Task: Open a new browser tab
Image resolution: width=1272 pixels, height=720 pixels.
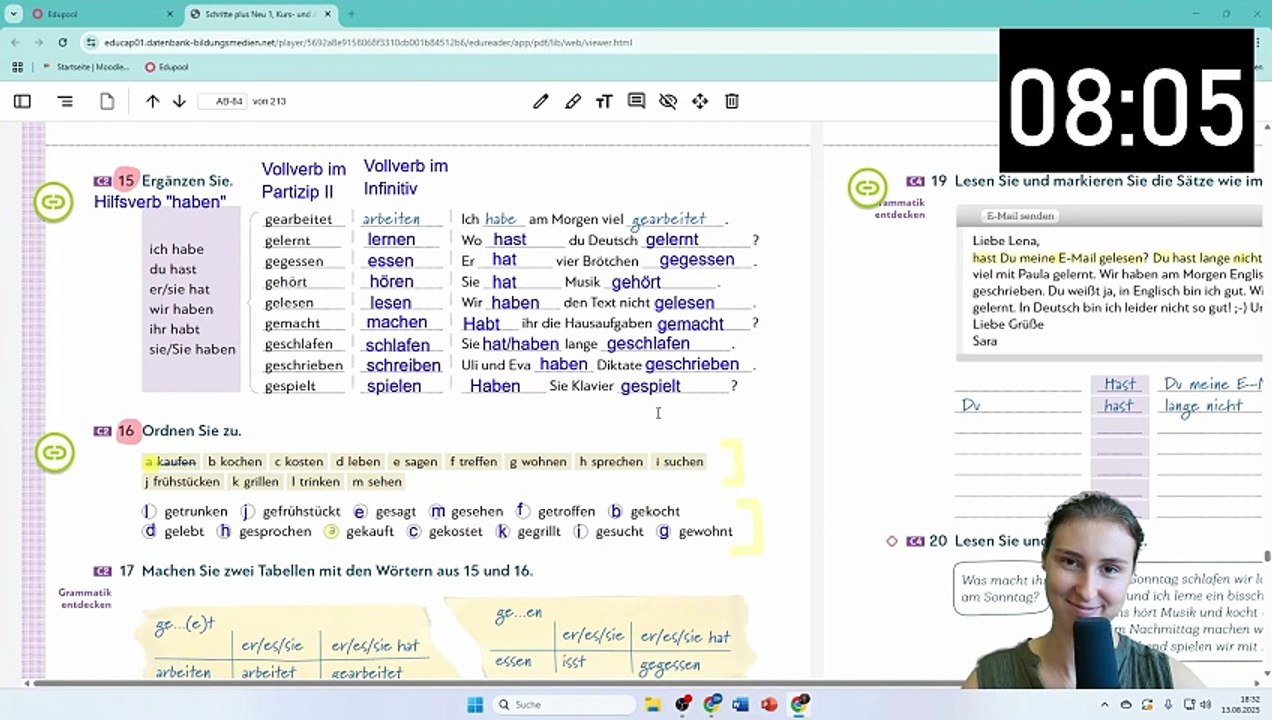Action: pos(351,14)
